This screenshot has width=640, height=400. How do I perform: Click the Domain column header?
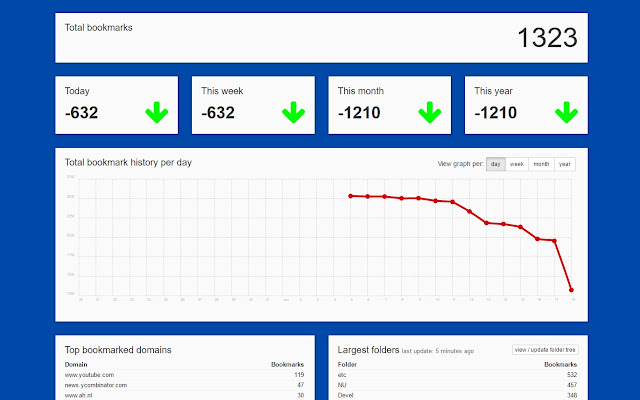tap(76, 364)
